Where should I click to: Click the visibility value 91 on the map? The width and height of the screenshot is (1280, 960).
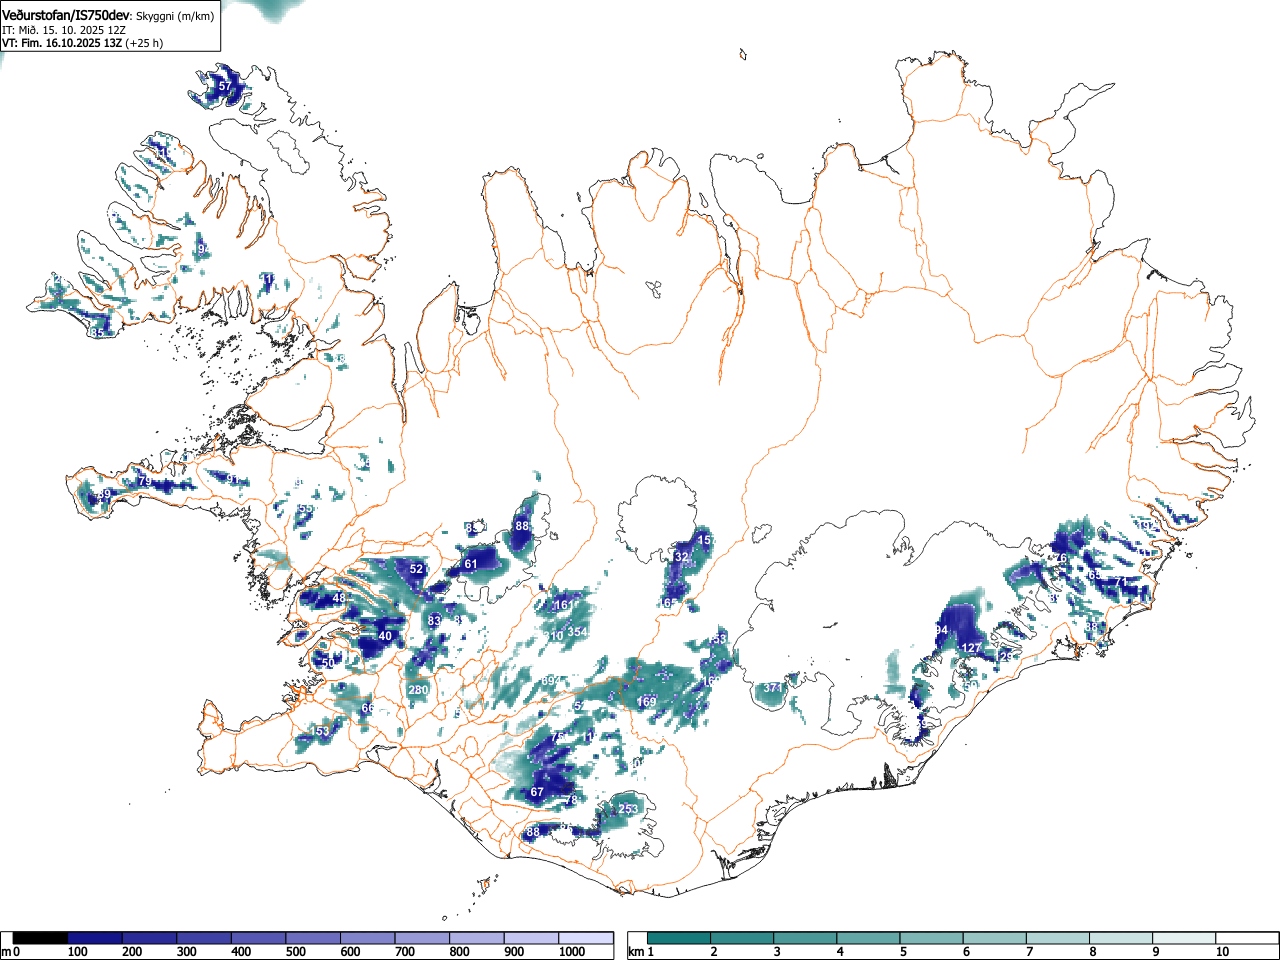point(233,480)
